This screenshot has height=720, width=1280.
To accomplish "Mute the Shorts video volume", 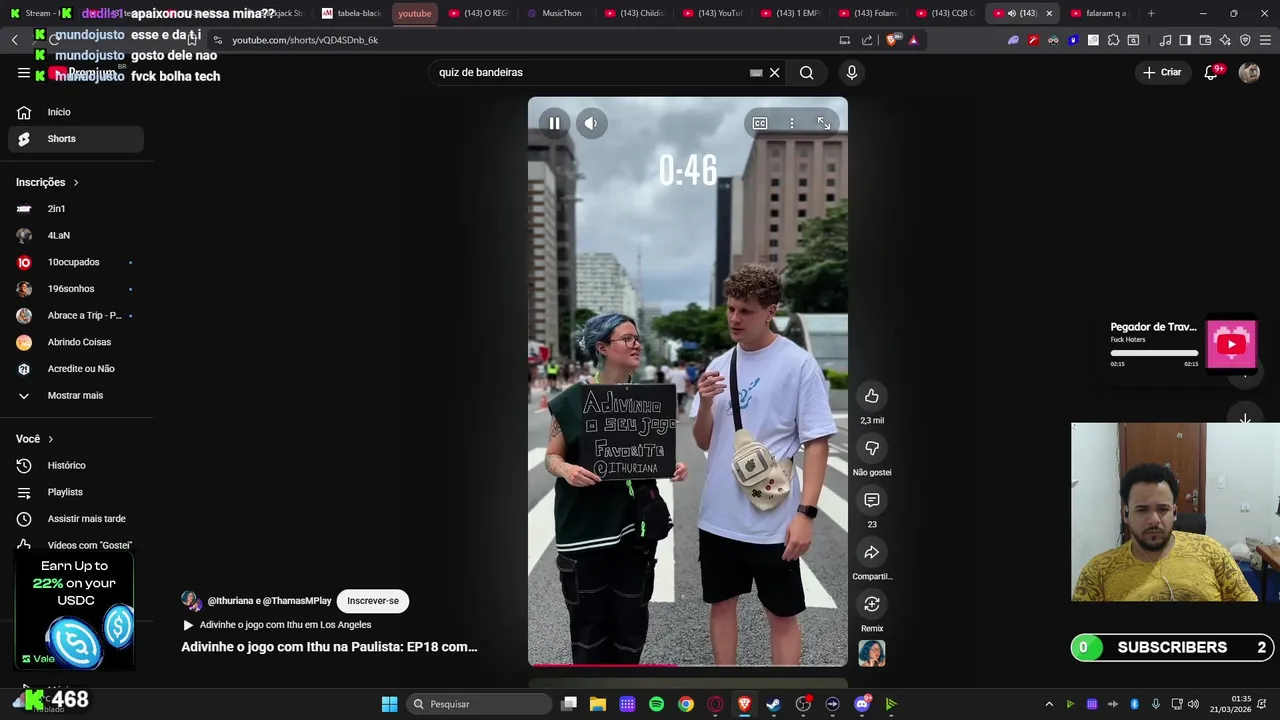I will [591, 123].
